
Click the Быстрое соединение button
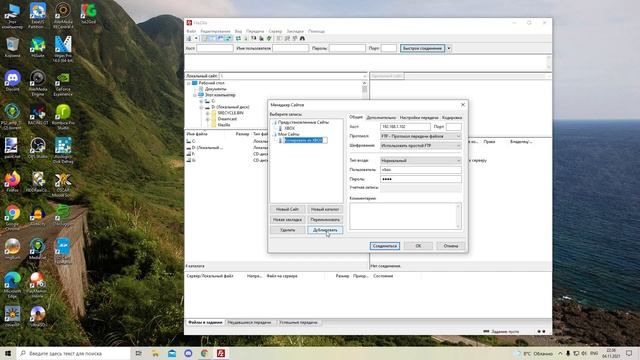coord(422,48)
